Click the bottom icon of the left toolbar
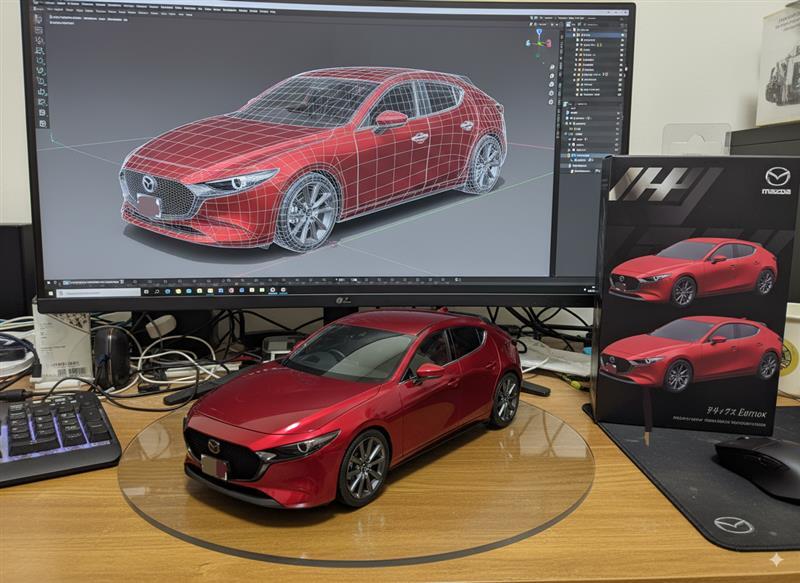The height and width of the screenshot is (583, 800). [x=41, y=122]
